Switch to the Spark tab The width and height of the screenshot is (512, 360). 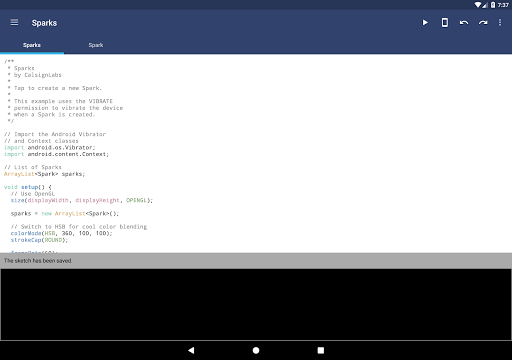[96, 45]
